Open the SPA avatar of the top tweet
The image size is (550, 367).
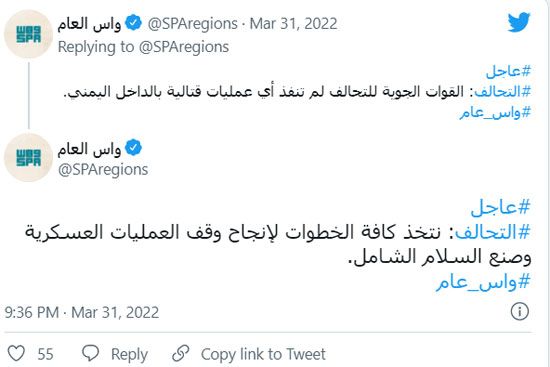pyautogui.click(x=28, y=34)
